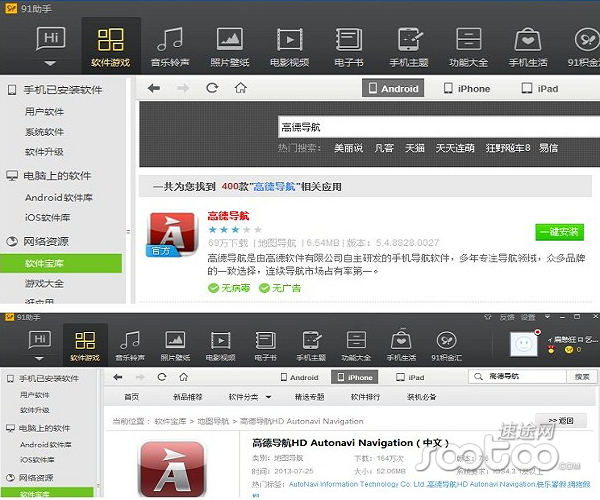Screen dimensions: 600x500
Task: Open 91积金汇 icon in bottom window
Action: (447, 346)
